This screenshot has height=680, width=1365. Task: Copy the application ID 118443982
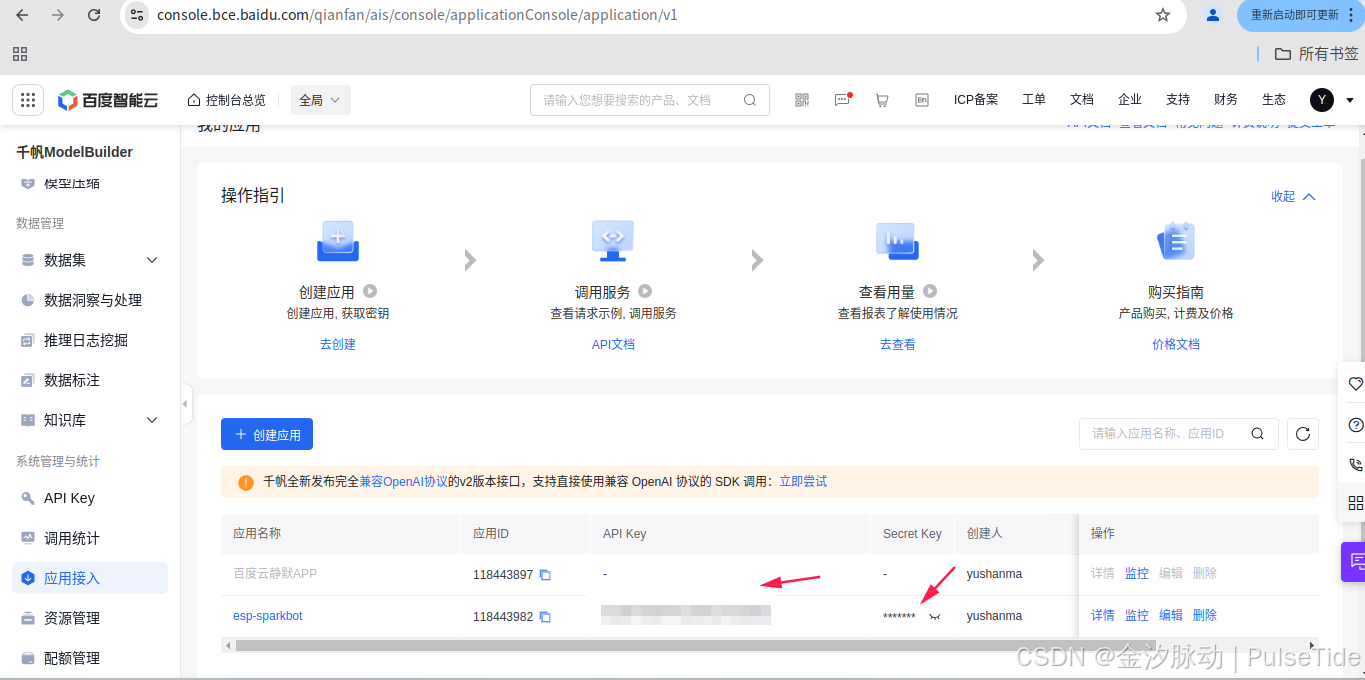[545, 617]
